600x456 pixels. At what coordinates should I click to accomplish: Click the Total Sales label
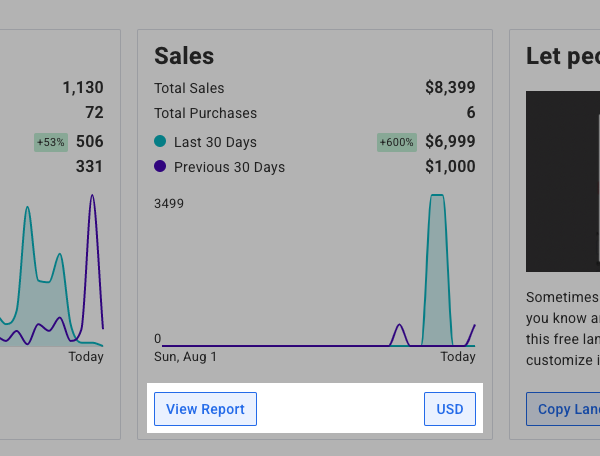coord(189,88)
